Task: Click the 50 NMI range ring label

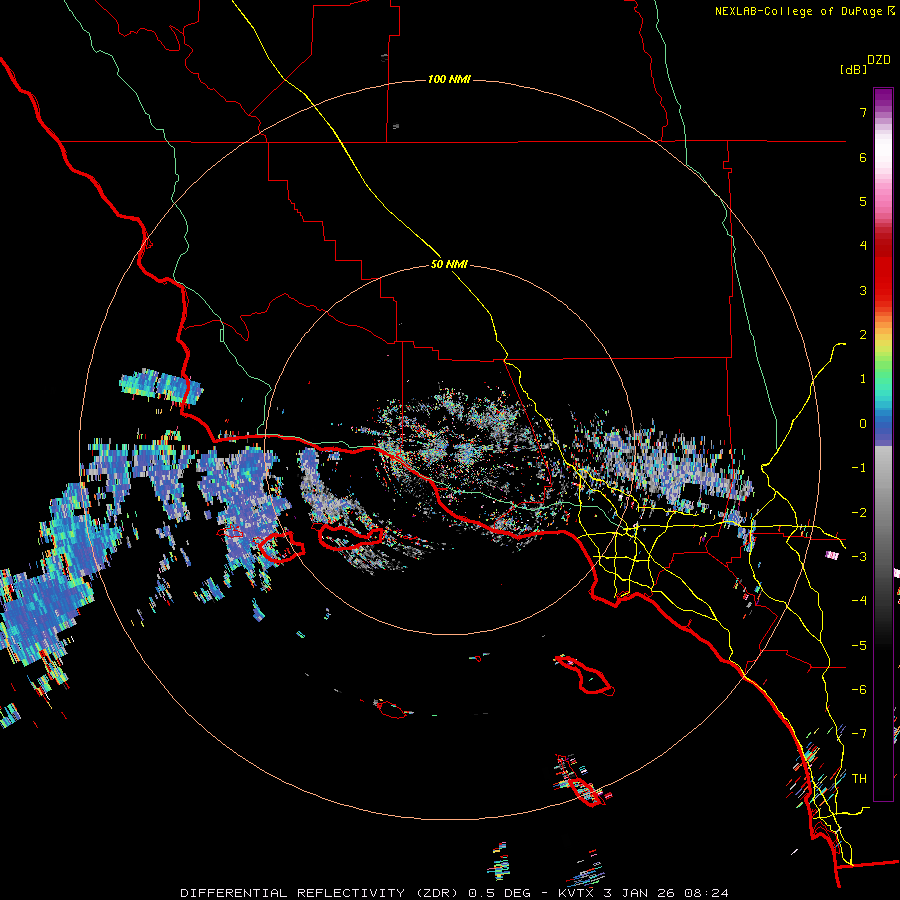Action: click(449, 265)
